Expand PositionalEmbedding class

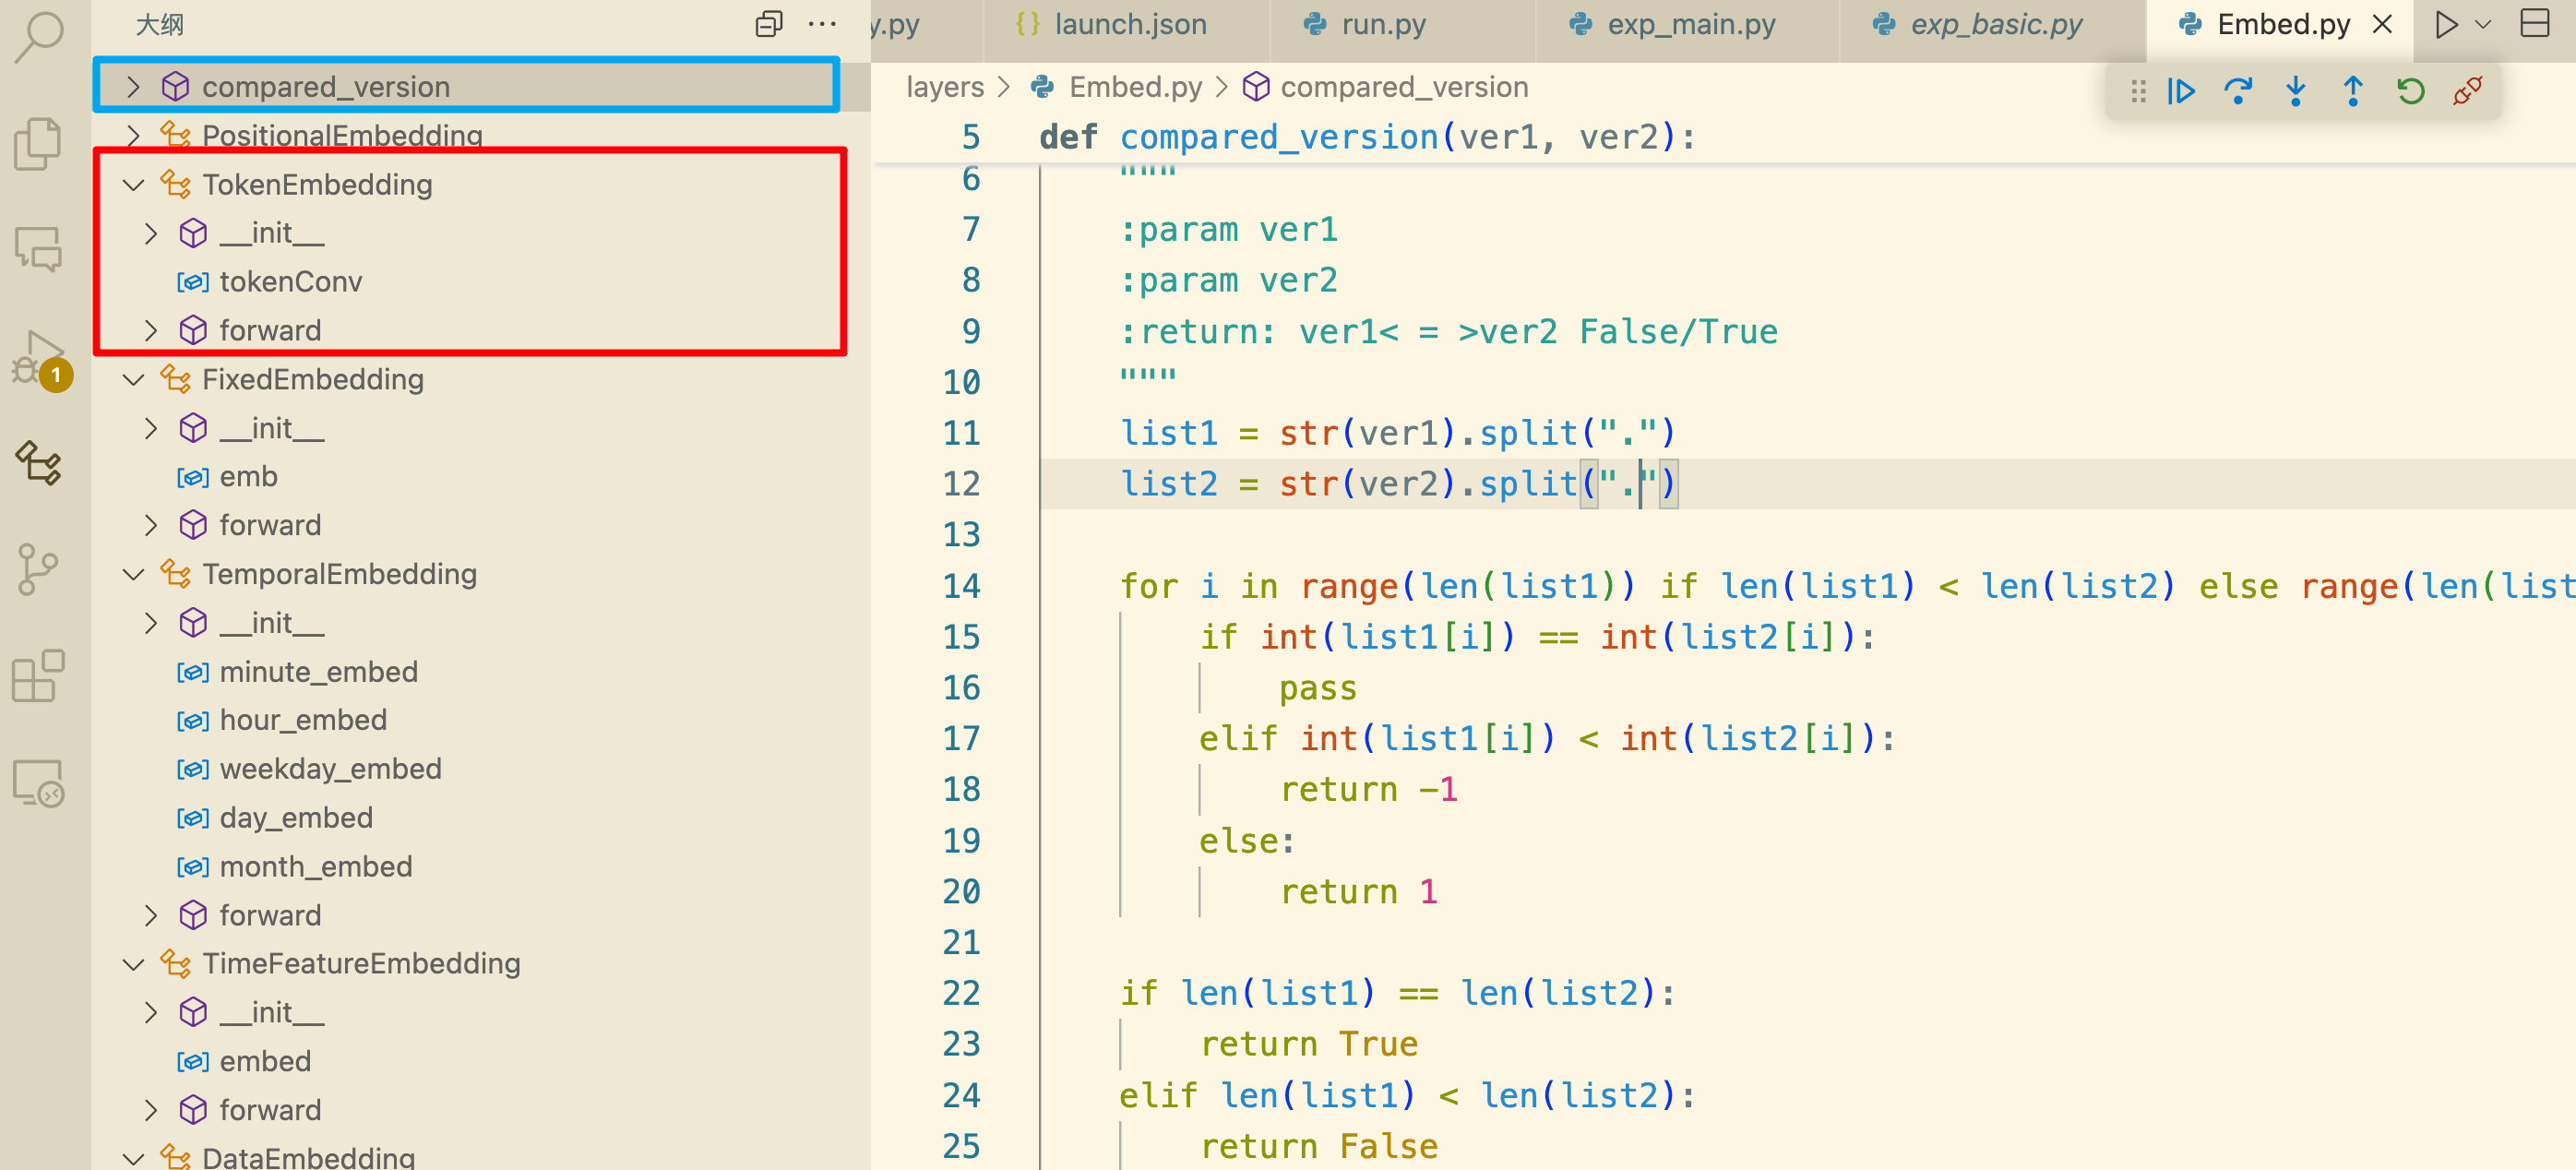(x=133, y=135)
